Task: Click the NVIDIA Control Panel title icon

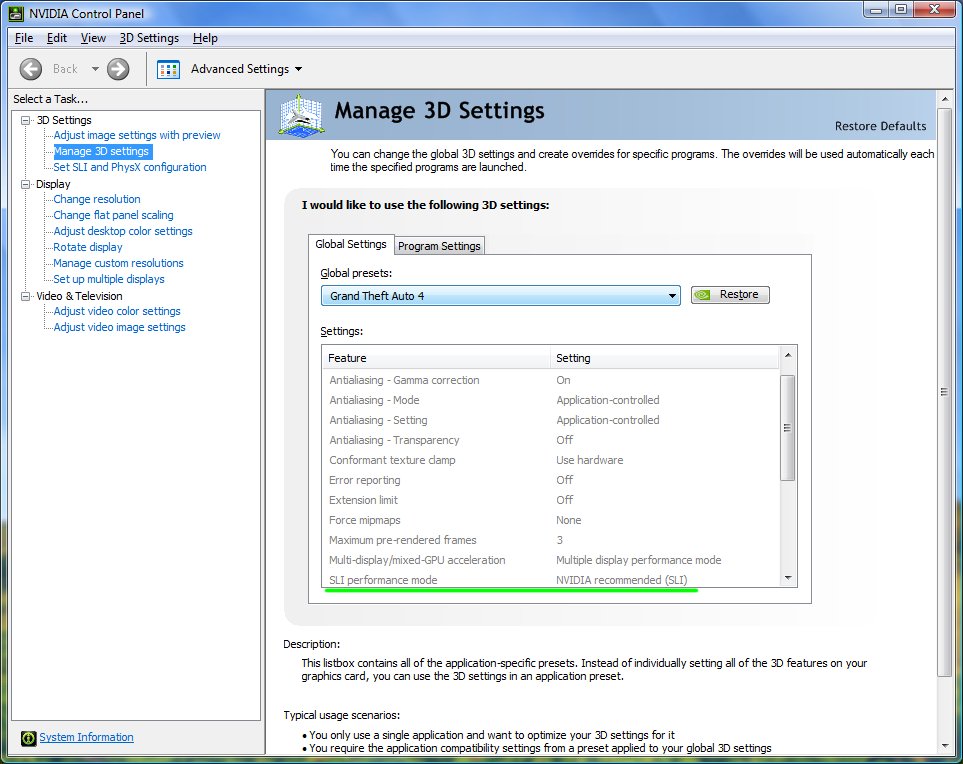Action: tap(16, 13)
